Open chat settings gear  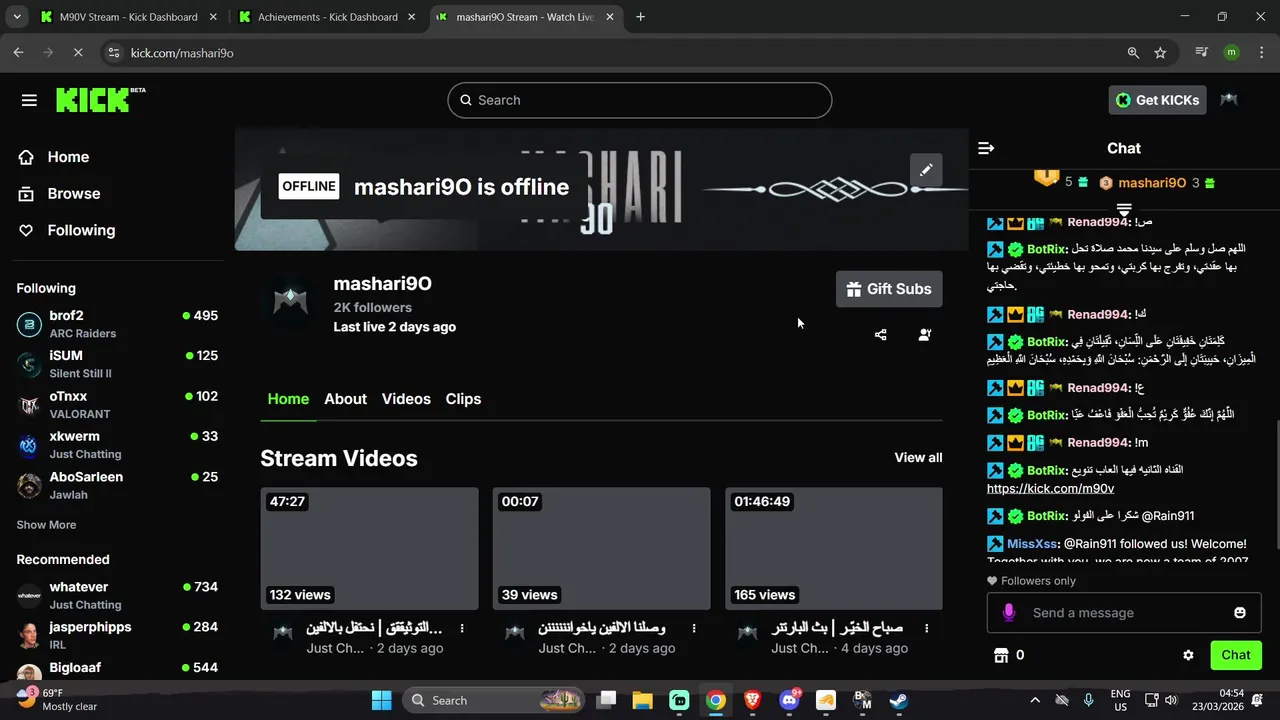pos(1188,655)
